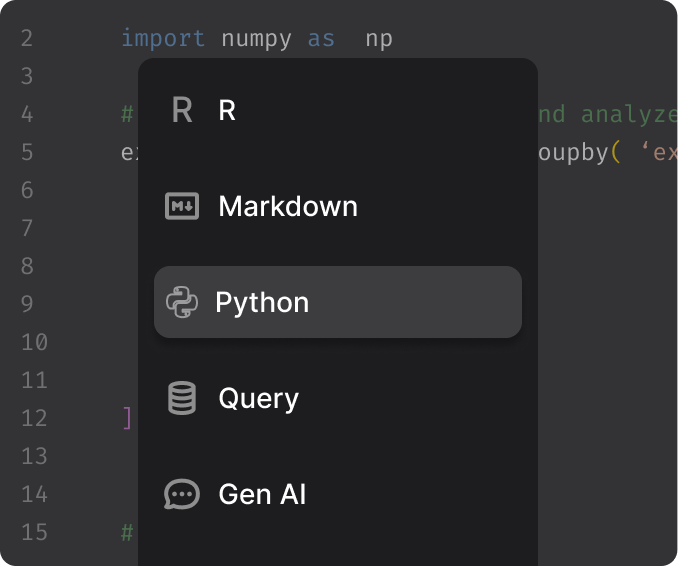Click line number 2 in the gutter
The image size is (678, 566).
point(26,39)
